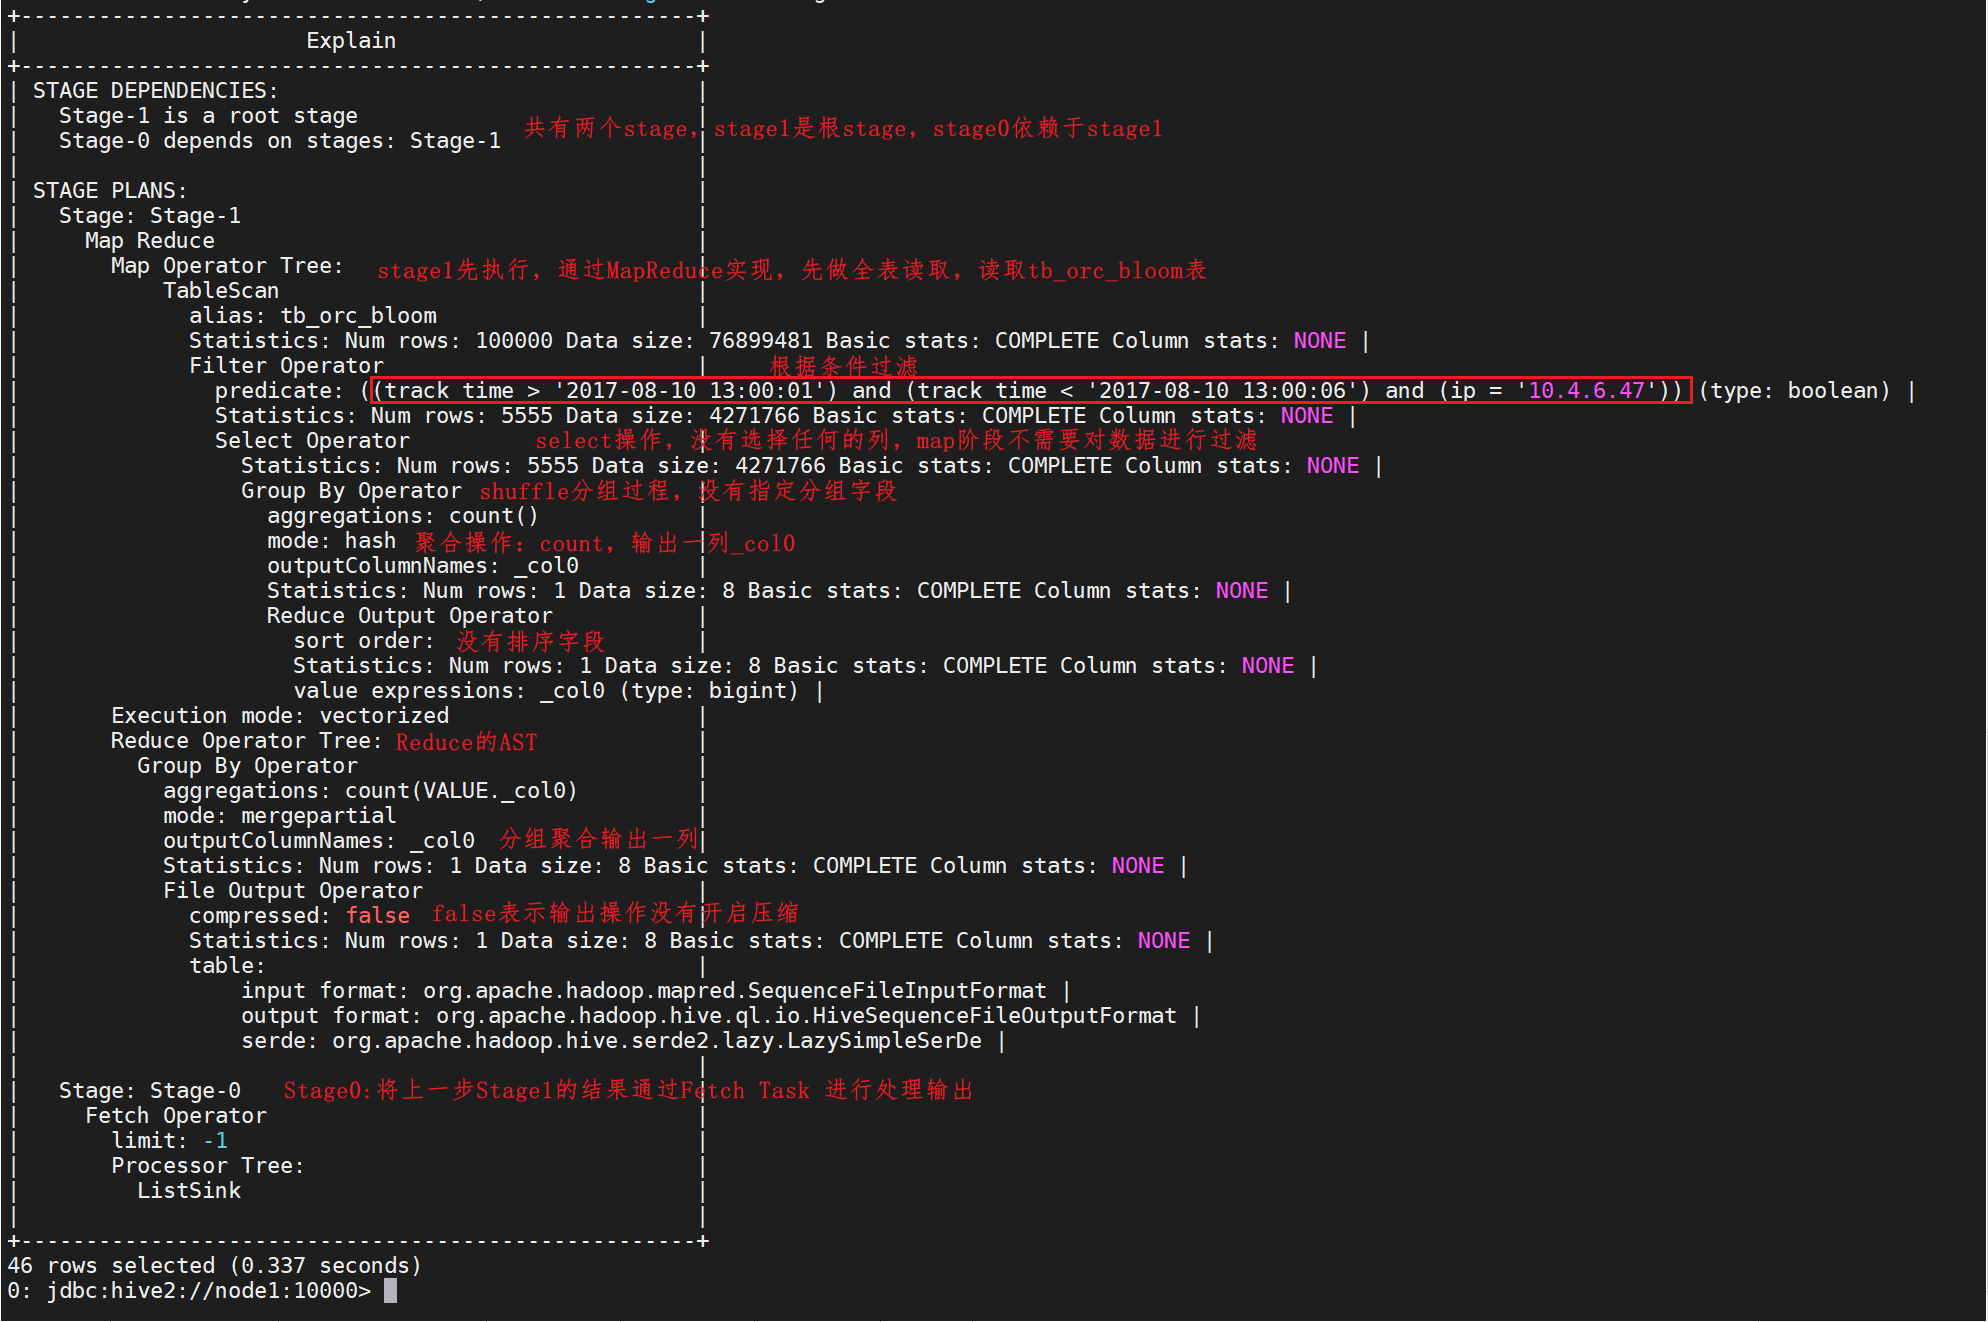Click 'mode: mergepartial' line
1988x1322 pixels.
[x=280, y=816]
